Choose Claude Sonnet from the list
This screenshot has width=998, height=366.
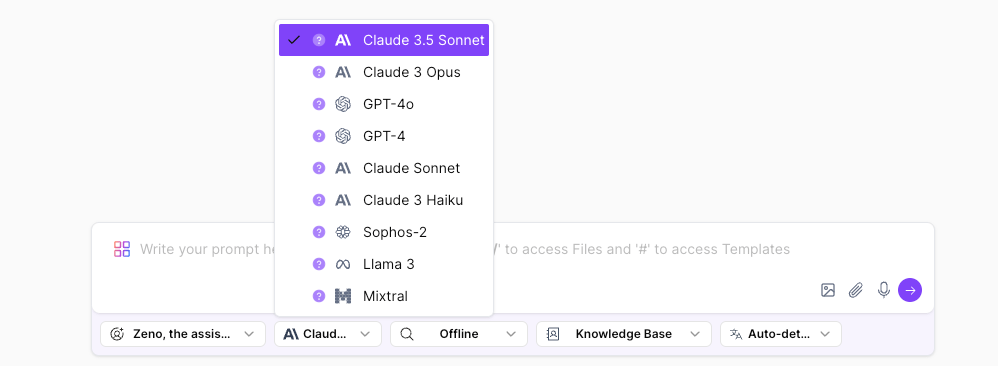coord(384,168)
